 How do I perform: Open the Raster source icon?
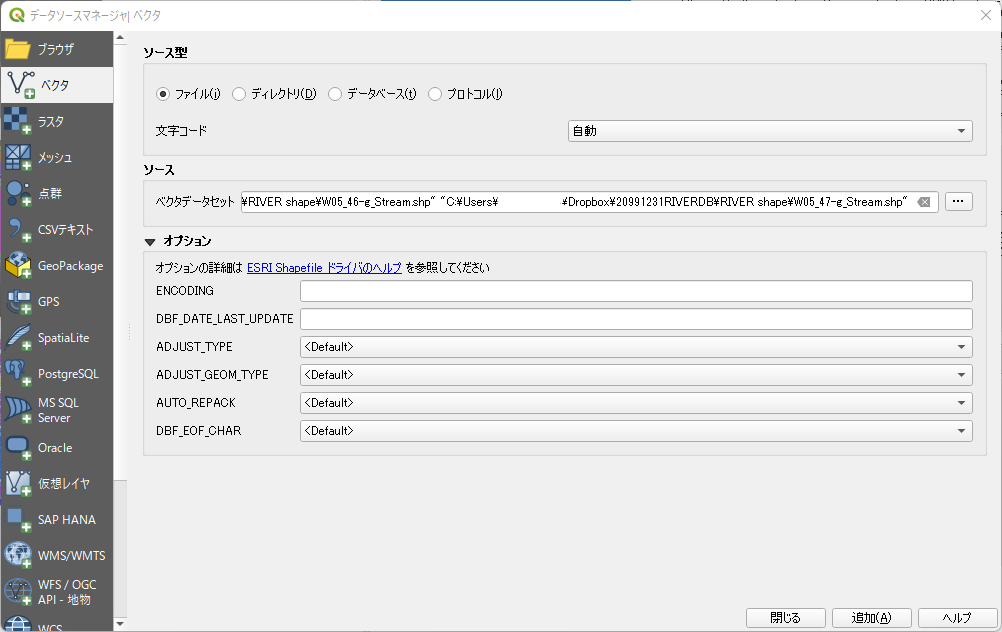tap(18, 121)
